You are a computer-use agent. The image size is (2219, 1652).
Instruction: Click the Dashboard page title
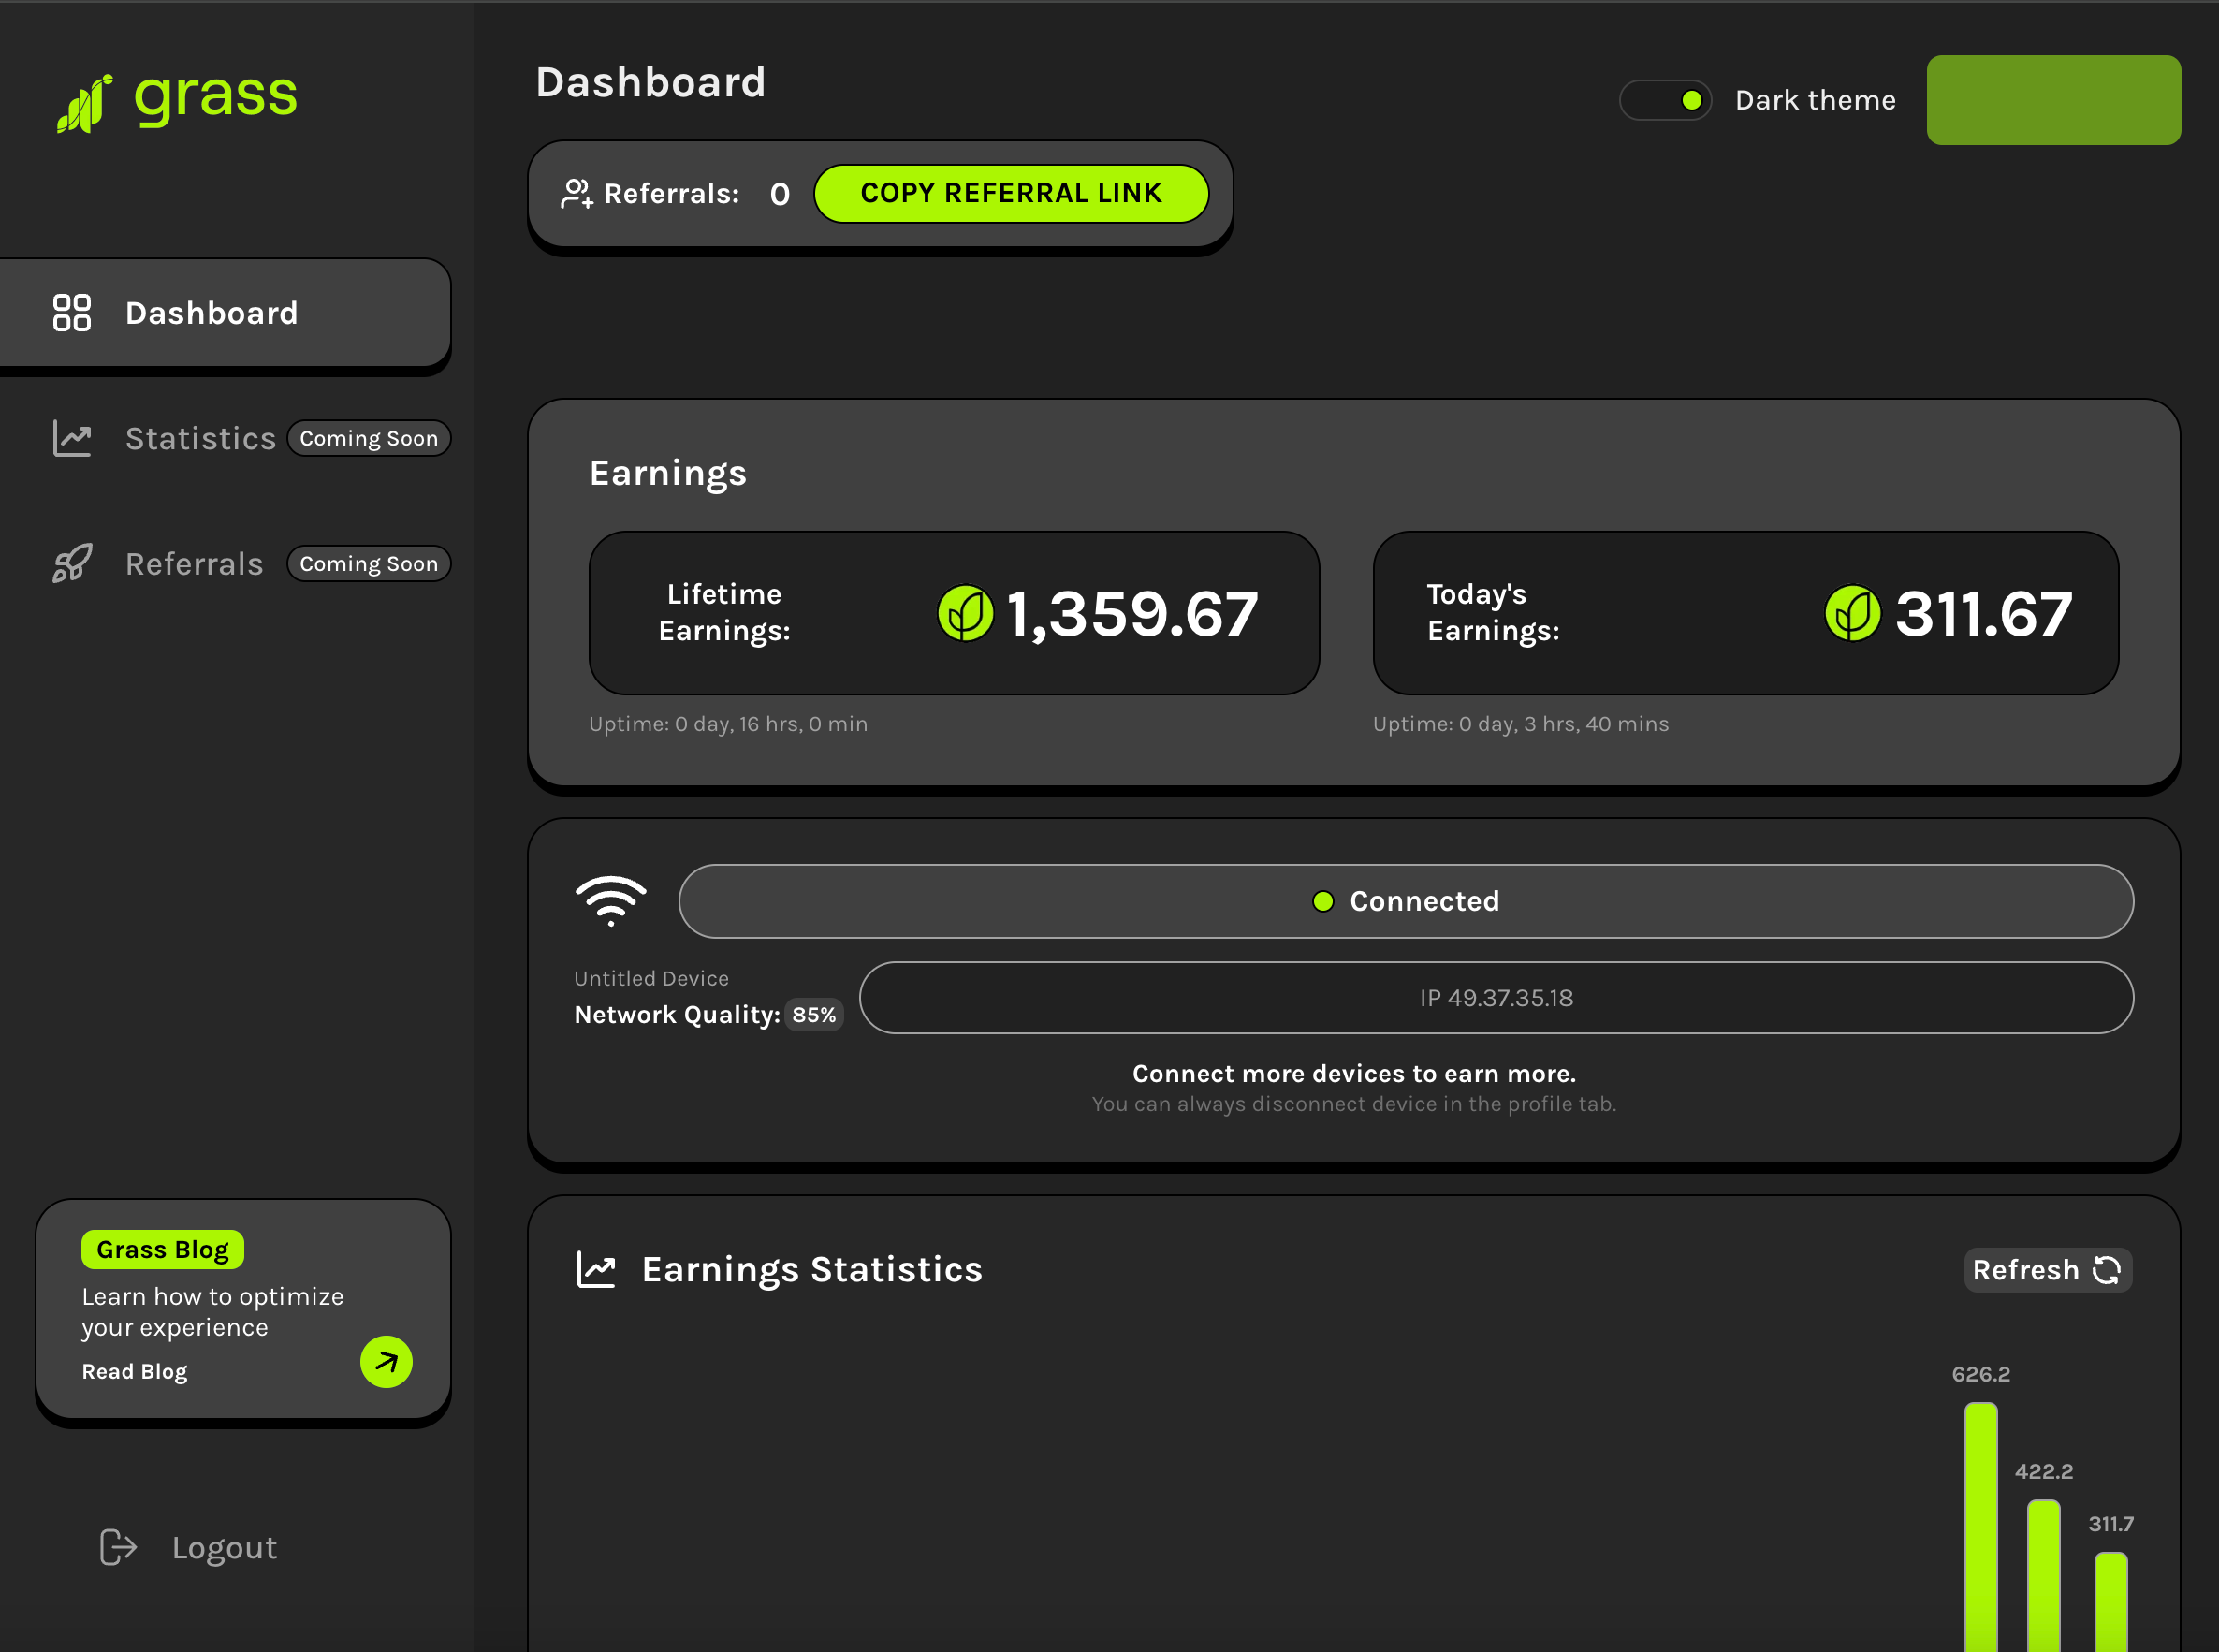651,82
